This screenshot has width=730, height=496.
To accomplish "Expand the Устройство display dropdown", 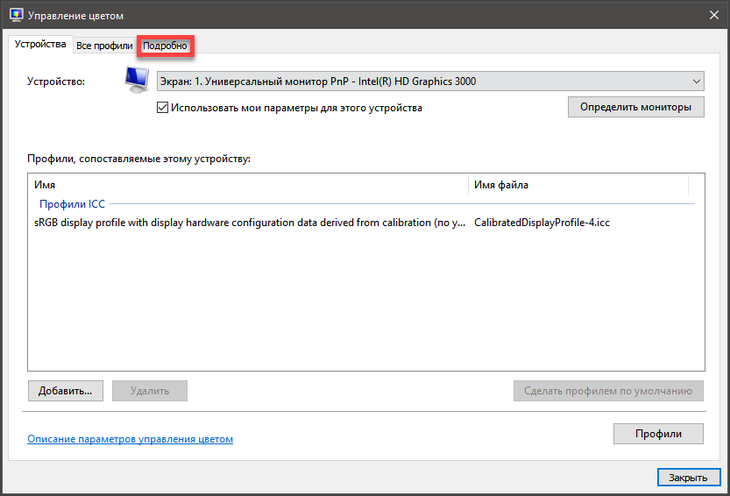I will (430, 81).
